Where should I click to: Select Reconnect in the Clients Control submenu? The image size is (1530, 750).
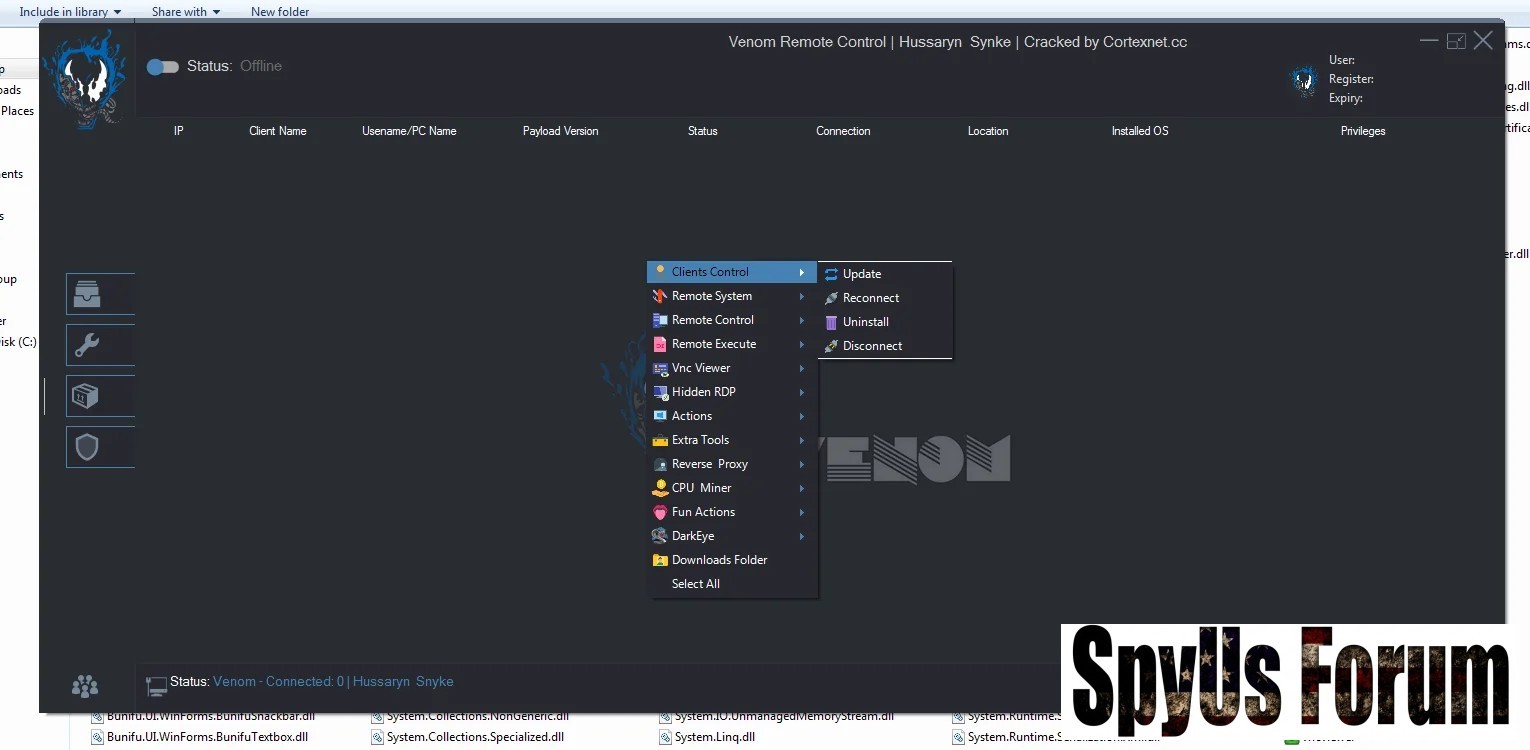point(870,298)
